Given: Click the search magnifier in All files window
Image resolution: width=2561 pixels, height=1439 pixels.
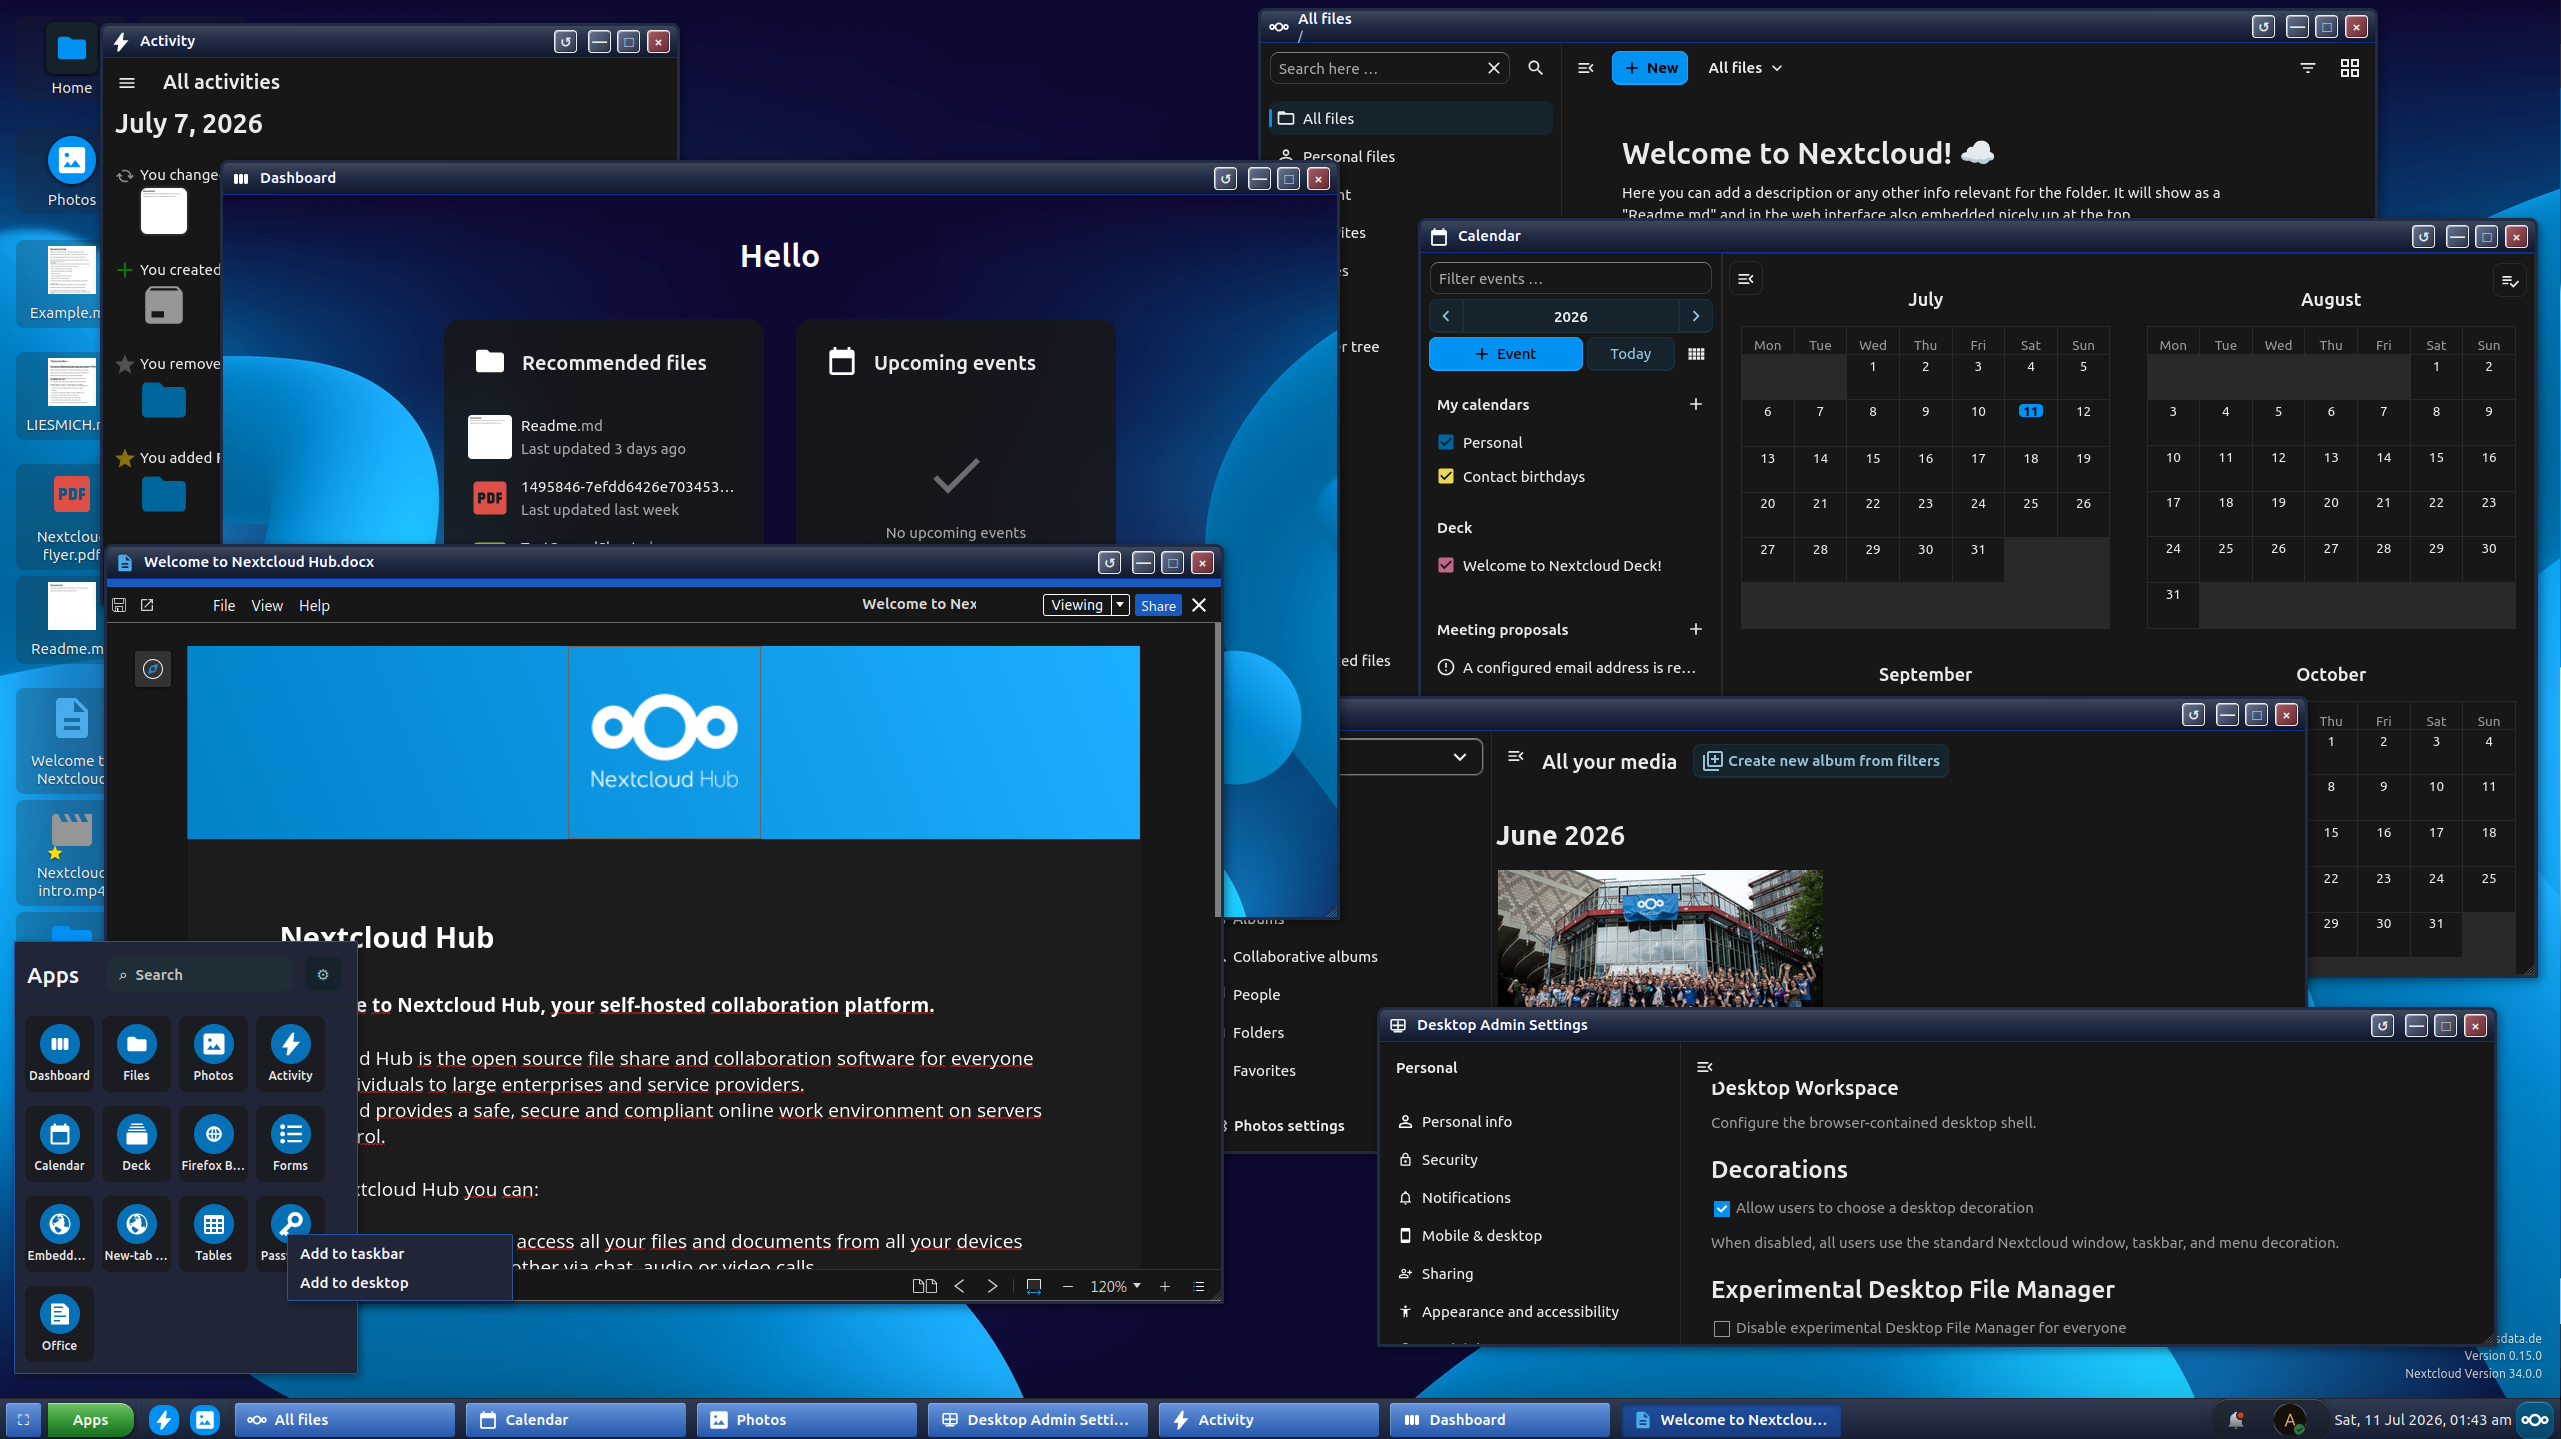Looking at the screenshot, I should click(x=1535, y=68).
